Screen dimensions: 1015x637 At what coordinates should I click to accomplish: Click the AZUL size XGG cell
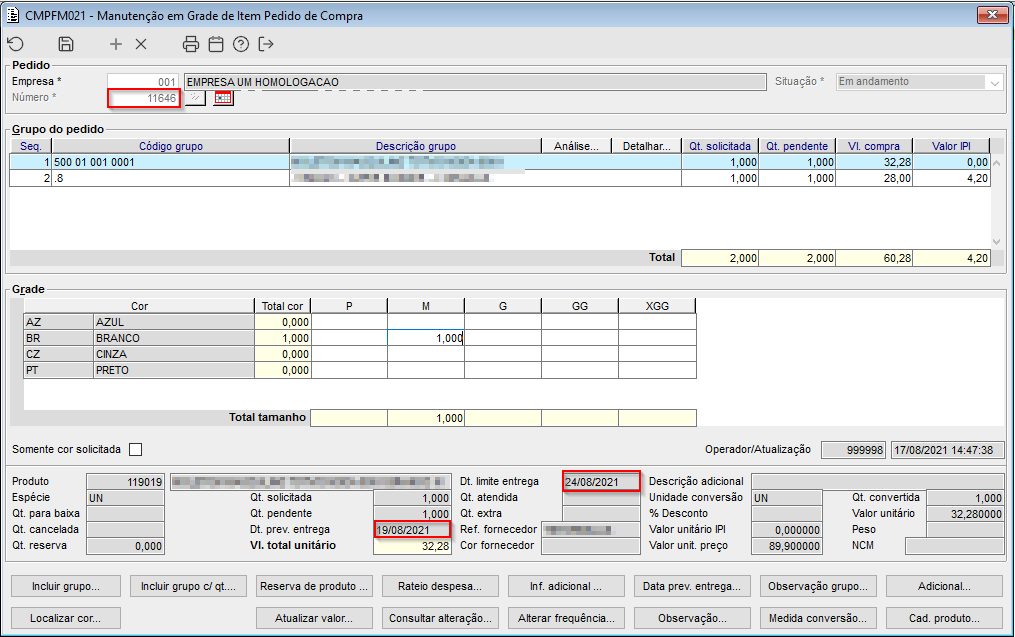click(x=658, y=322)
